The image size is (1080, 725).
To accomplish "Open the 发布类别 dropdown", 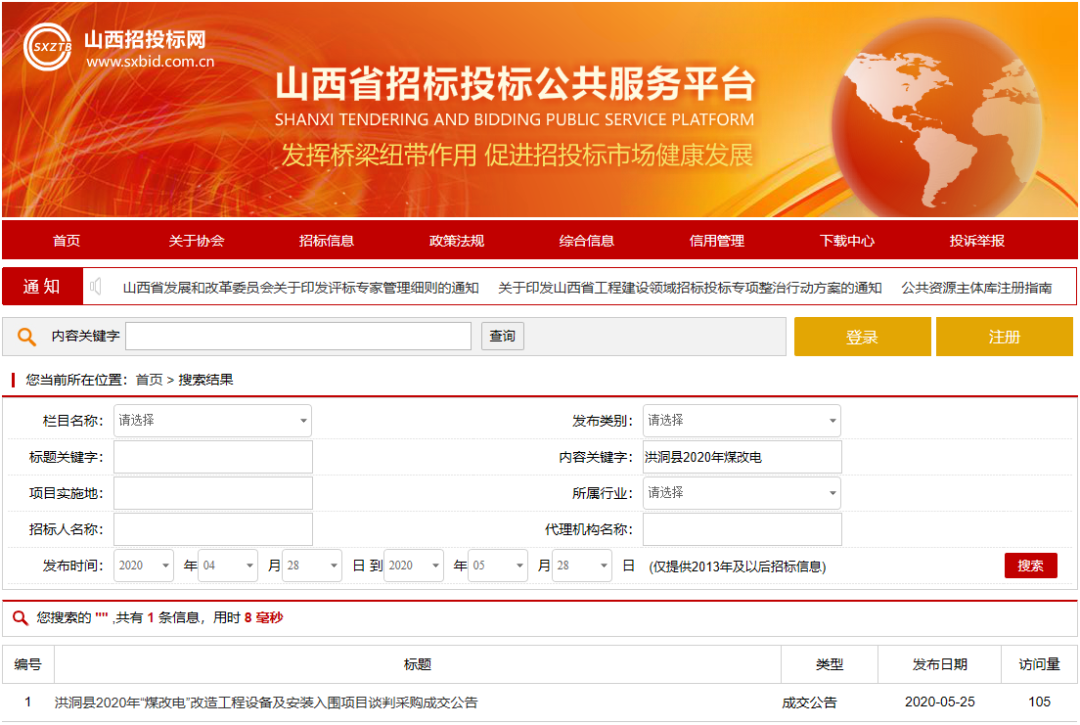I will coord(742,421).
